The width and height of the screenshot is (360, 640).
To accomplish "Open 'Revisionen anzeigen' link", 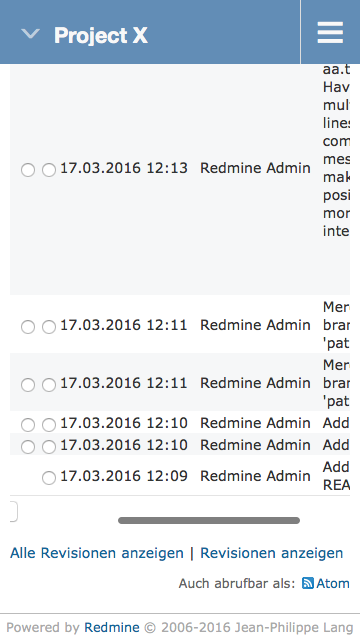I will click(x=271, y=553).
